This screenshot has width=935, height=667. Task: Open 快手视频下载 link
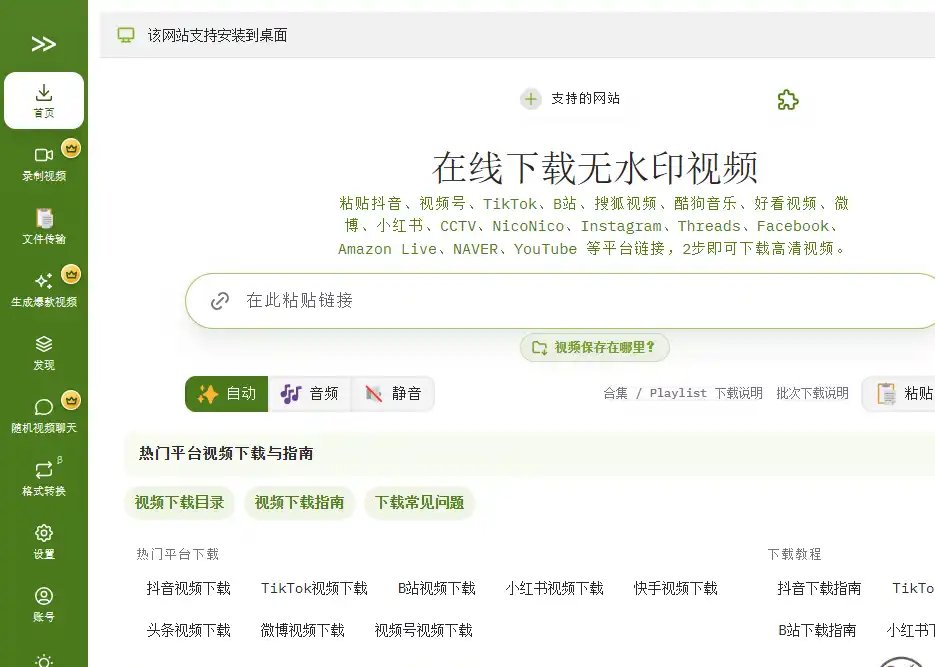(x=676, y=589)
